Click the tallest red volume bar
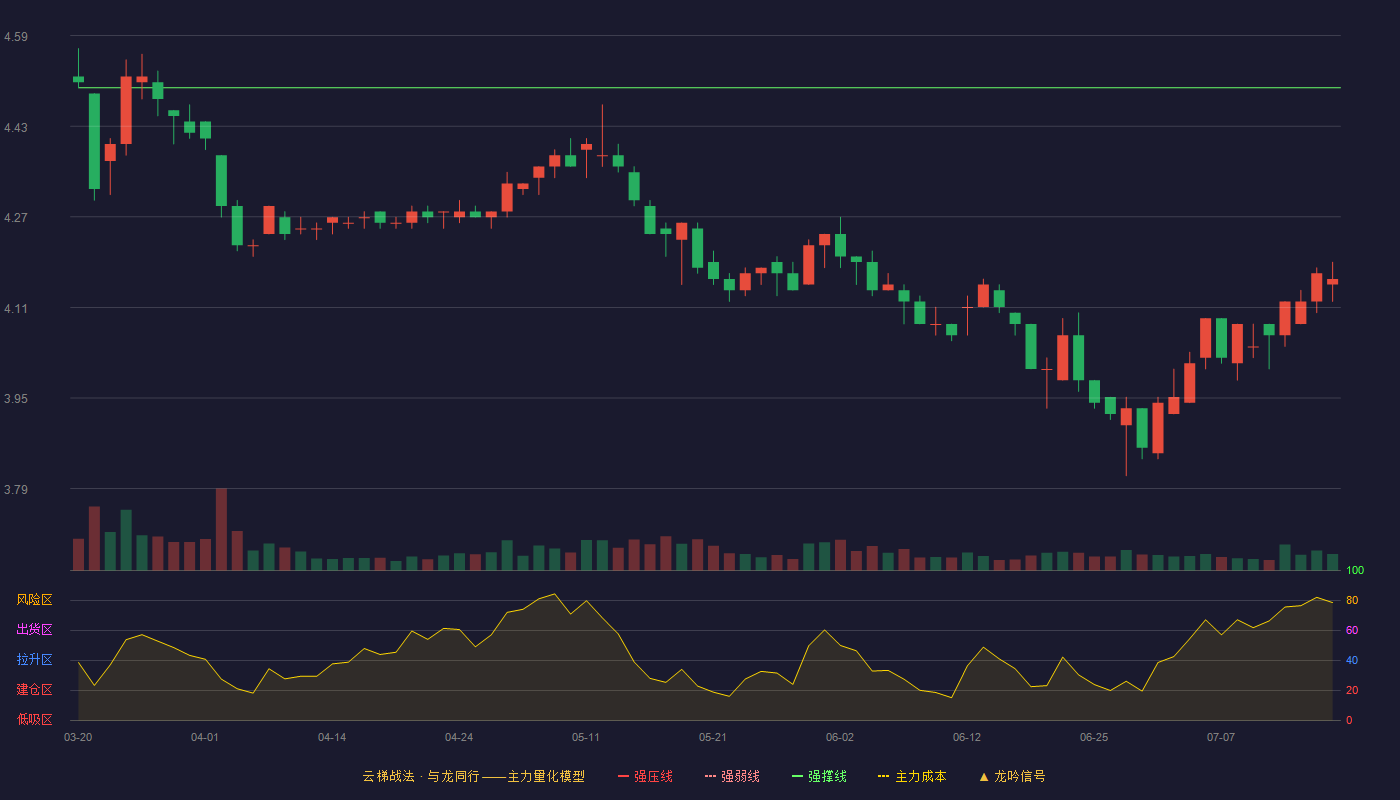 221,529
